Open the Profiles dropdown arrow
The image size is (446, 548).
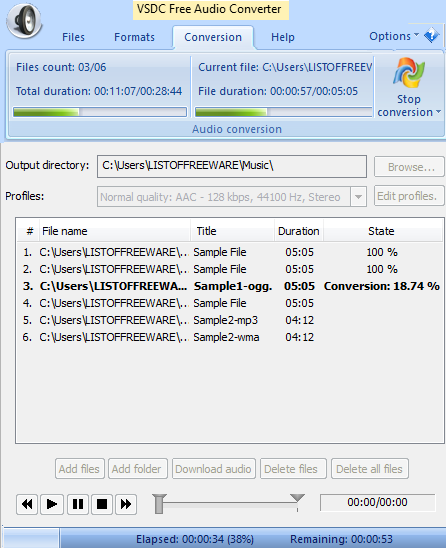tap(358, 197)
